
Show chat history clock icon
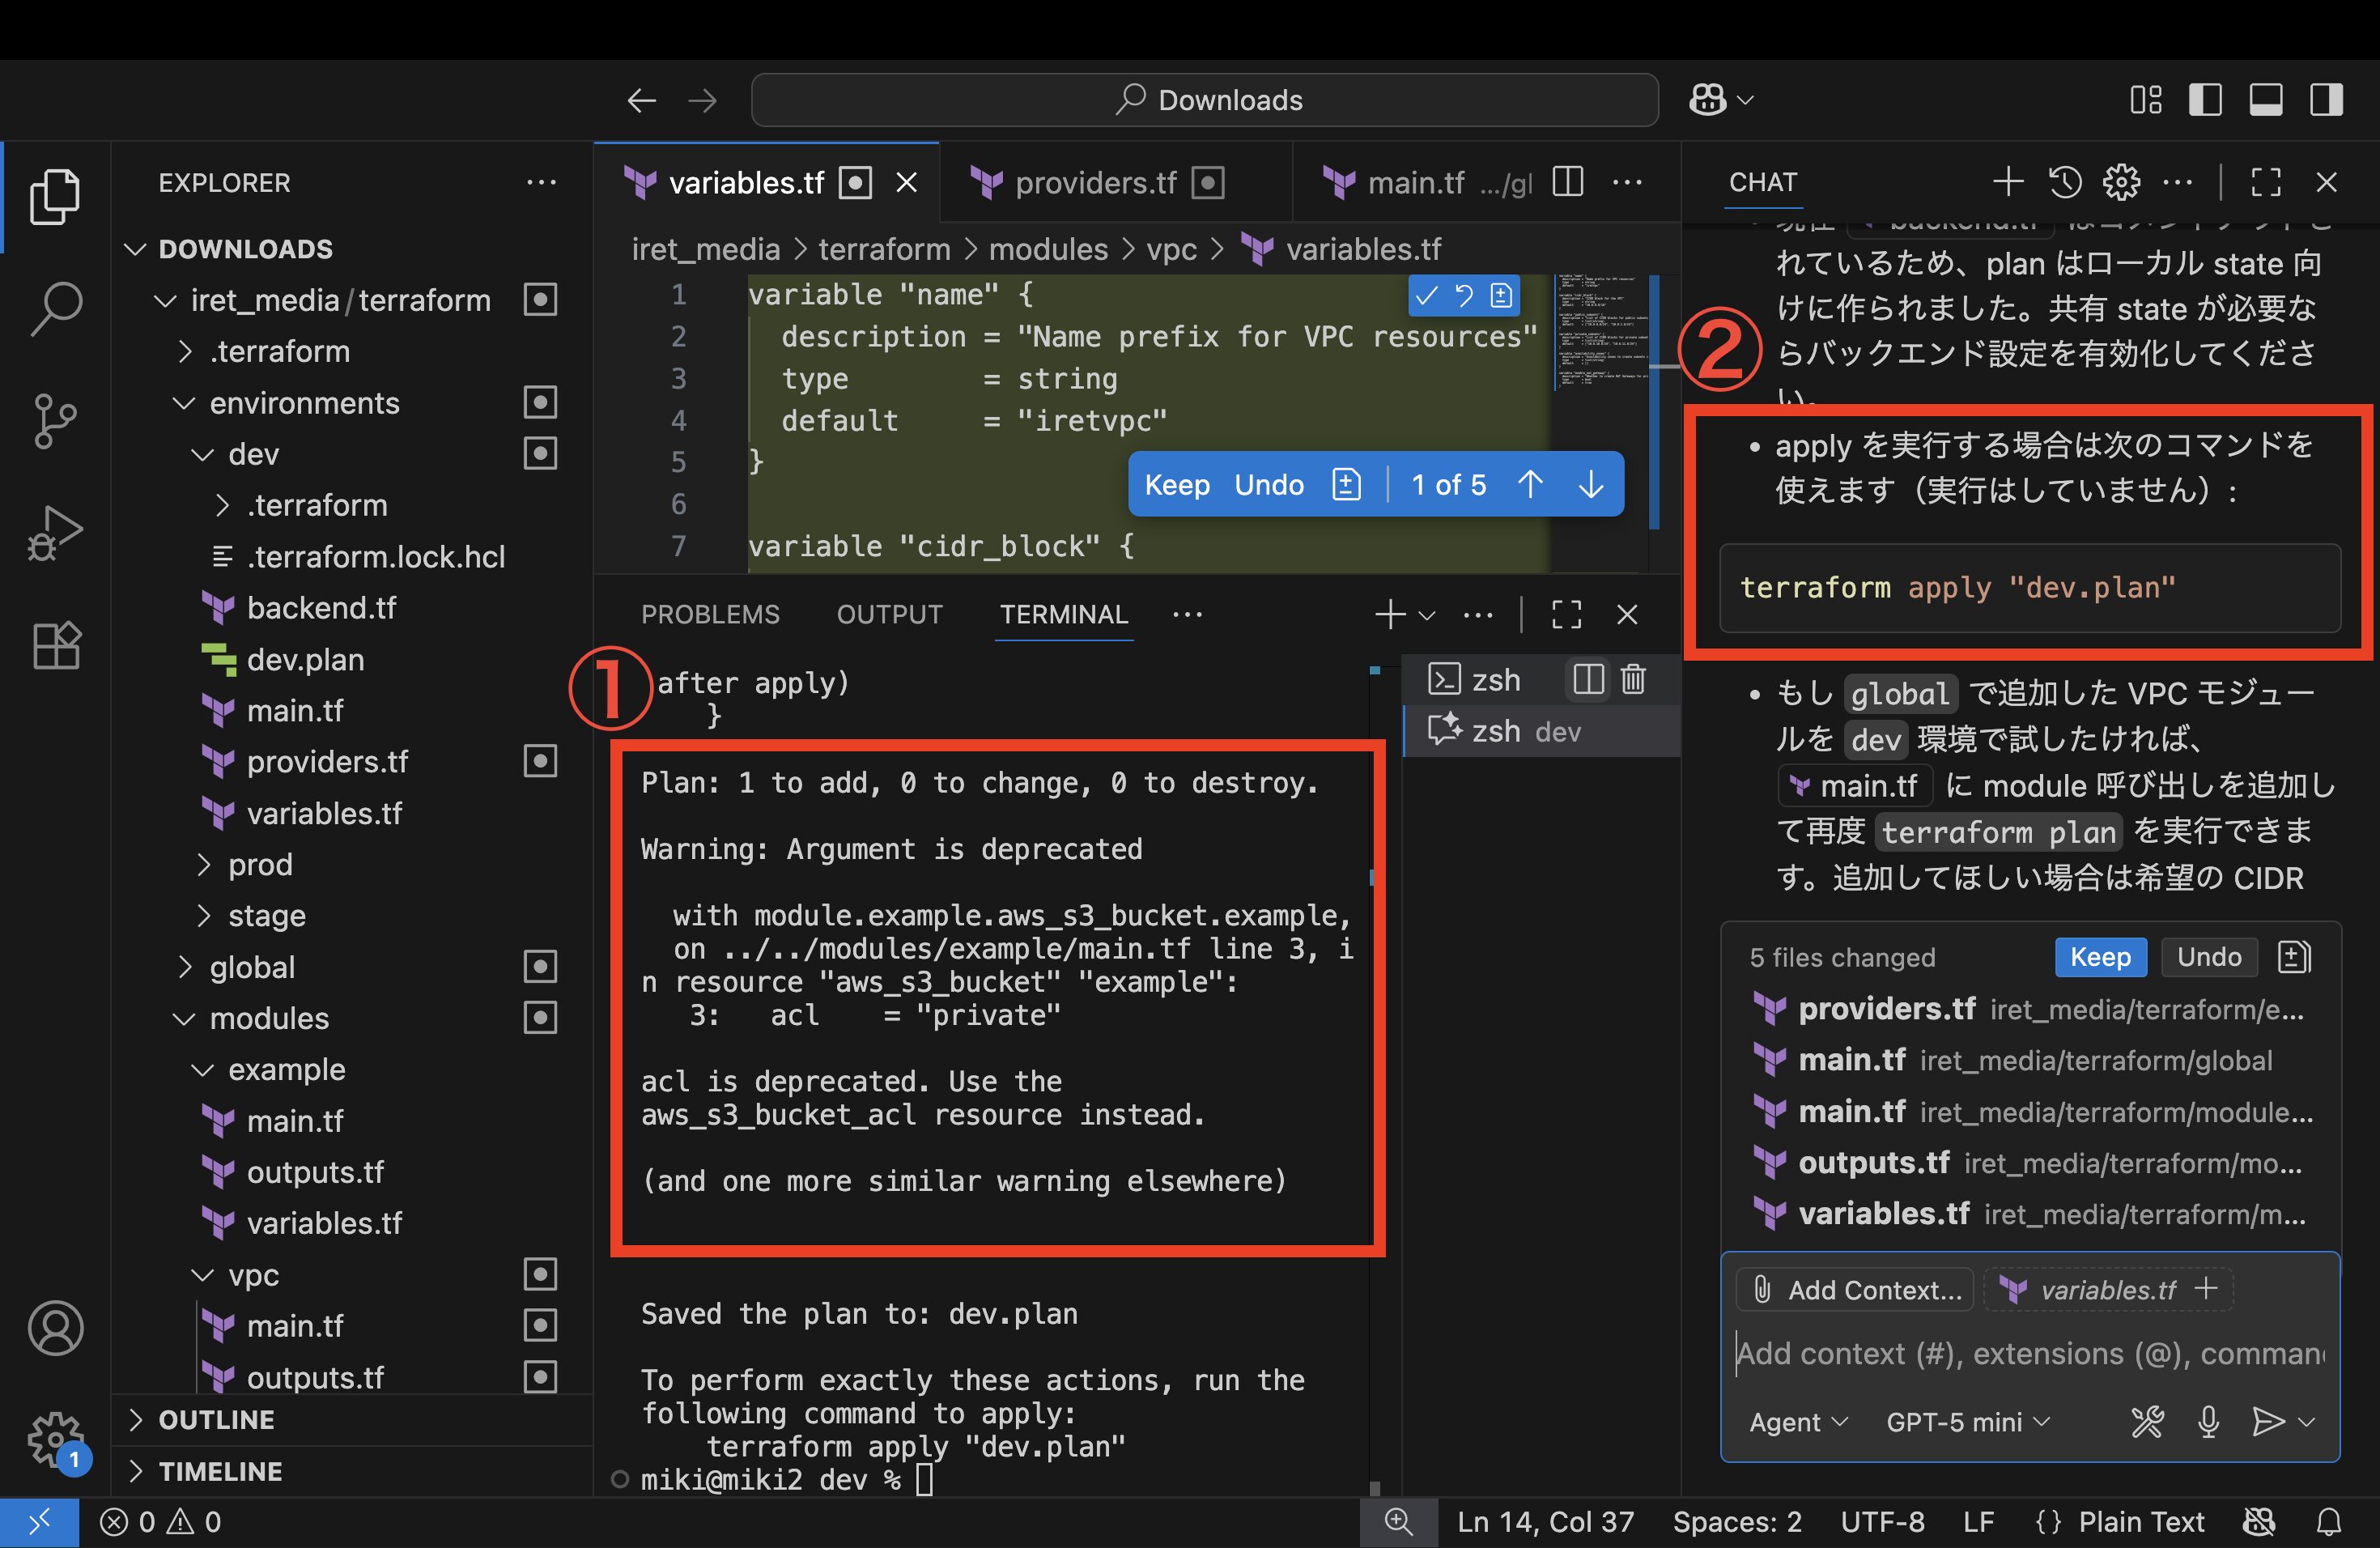tap(2065, 182)
